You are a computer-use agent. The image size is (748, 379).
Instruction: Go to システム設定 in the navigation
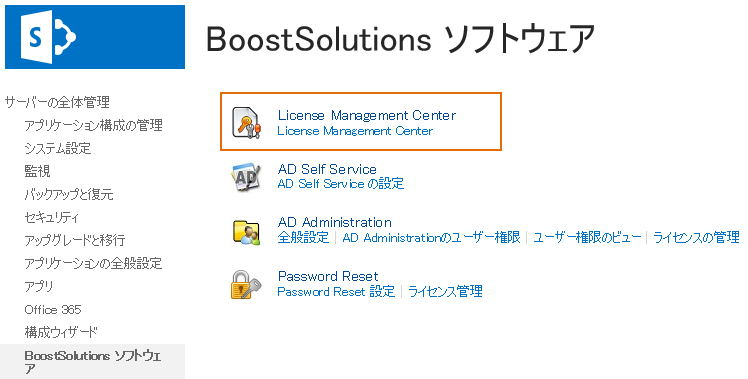[58, 148]
